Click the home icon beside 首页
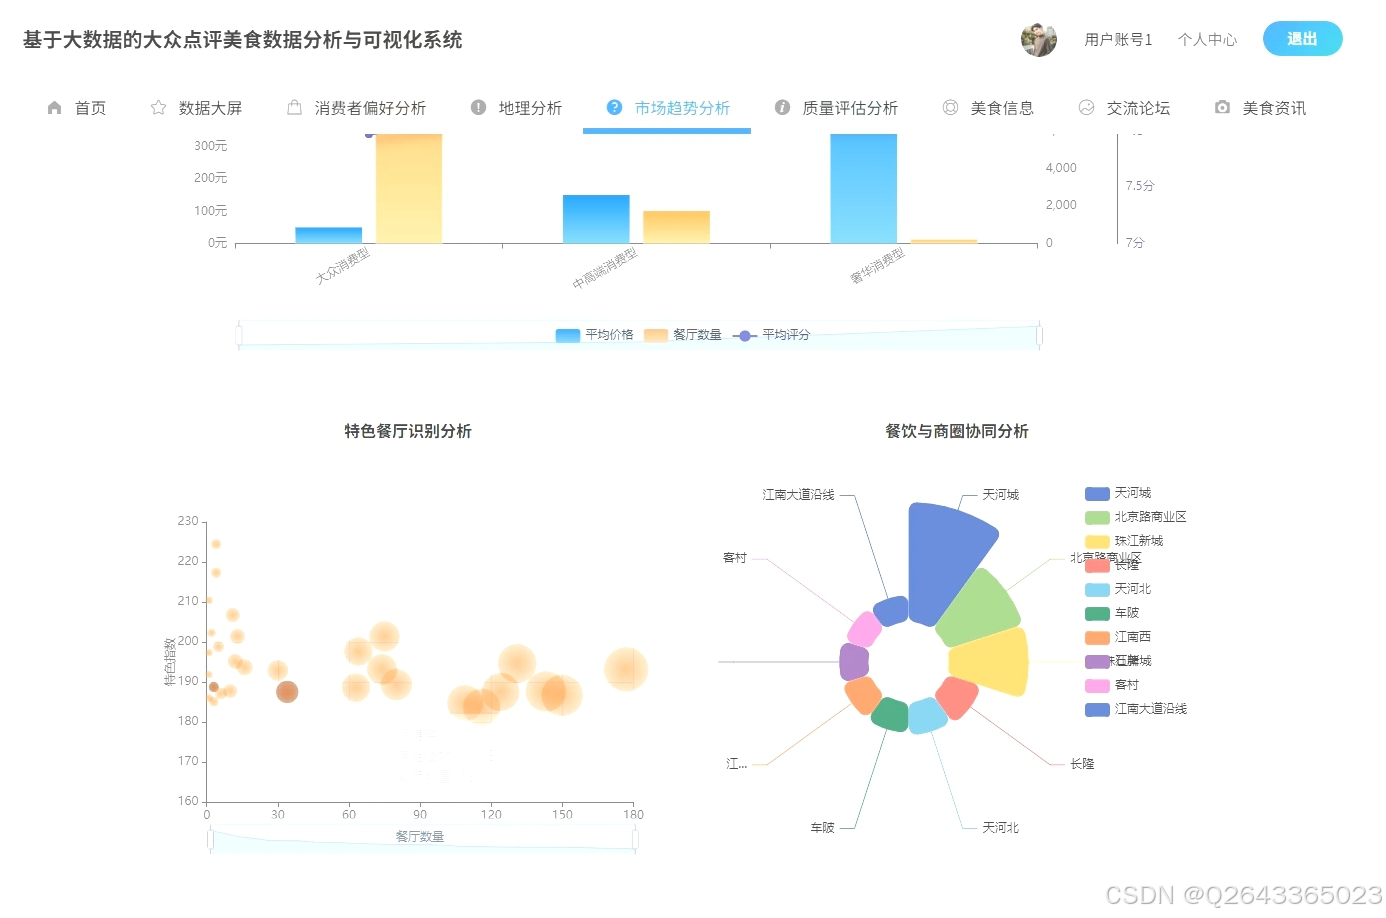The height and width of the screenshot is (918, 1386). (55, 107)
